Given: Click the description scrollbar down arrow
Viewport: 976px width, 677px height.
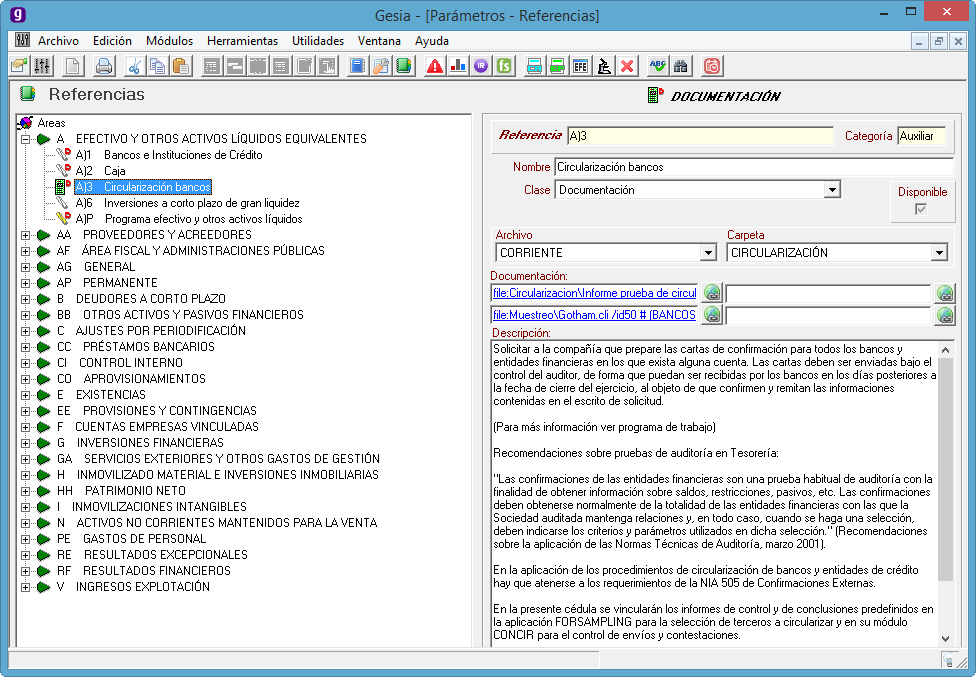Looking at the screenshot, I should coord(946,638).
